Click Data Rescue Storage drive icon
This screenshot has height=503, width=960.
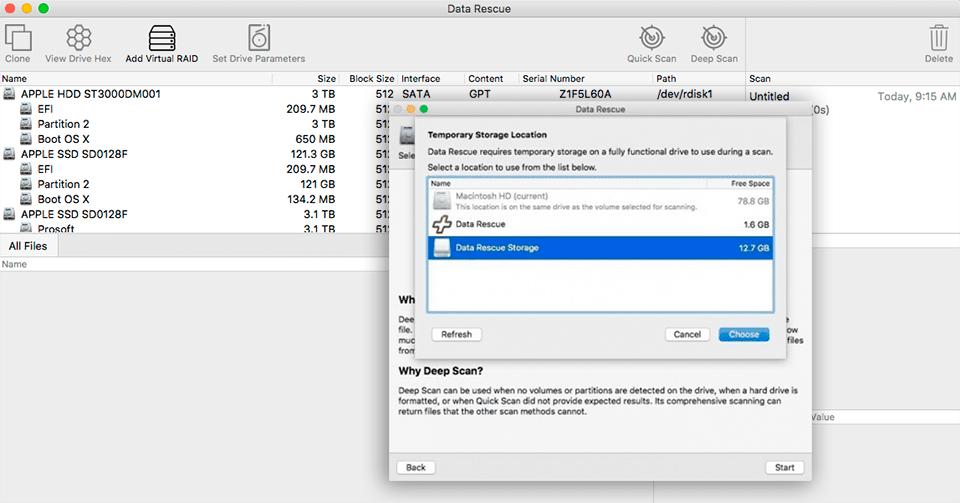tap(442, 248)
